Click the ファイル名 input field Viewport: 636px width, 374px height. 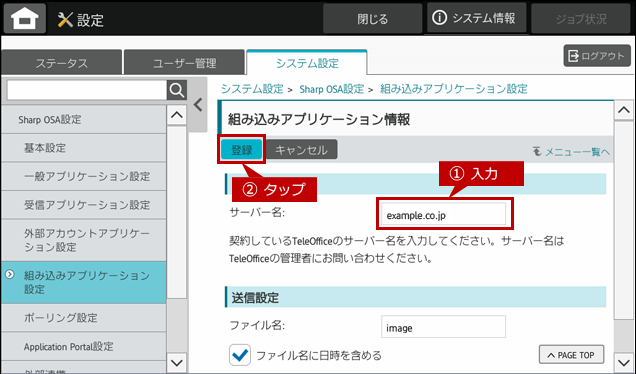[443, 327]
